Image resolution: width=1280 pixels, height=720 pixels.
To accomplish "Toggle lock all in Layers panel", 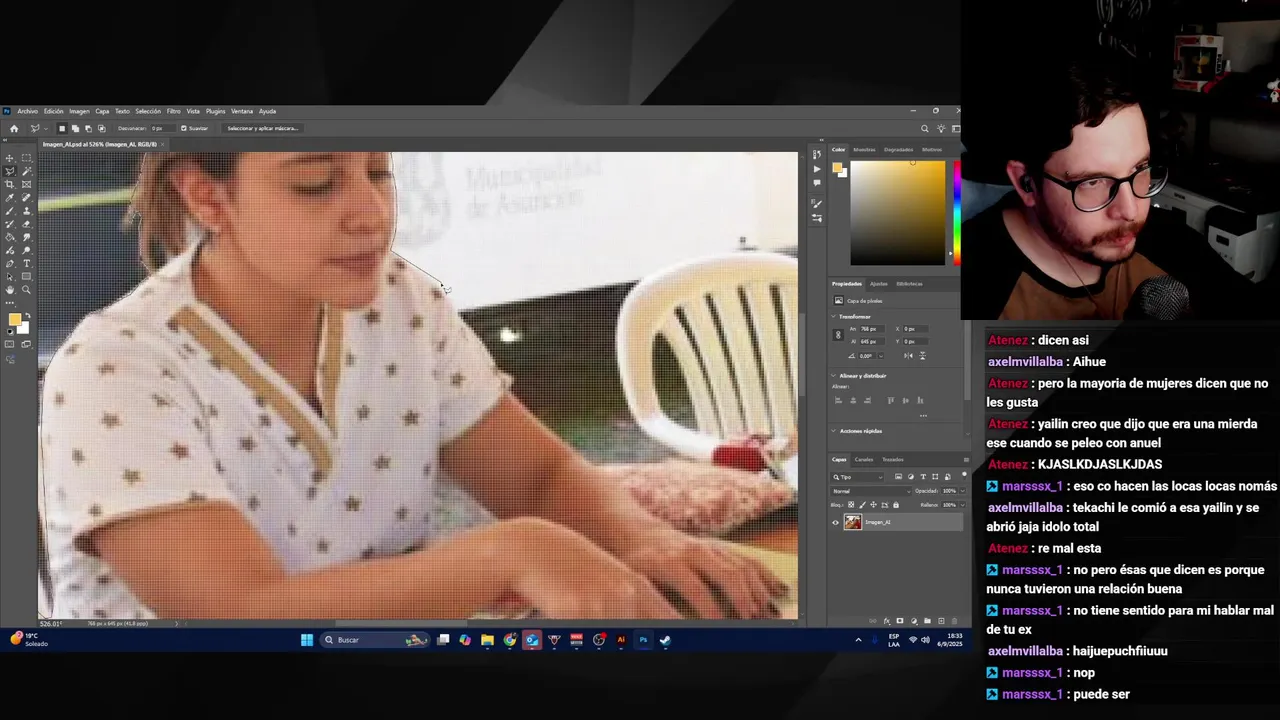I will [896, 504].
